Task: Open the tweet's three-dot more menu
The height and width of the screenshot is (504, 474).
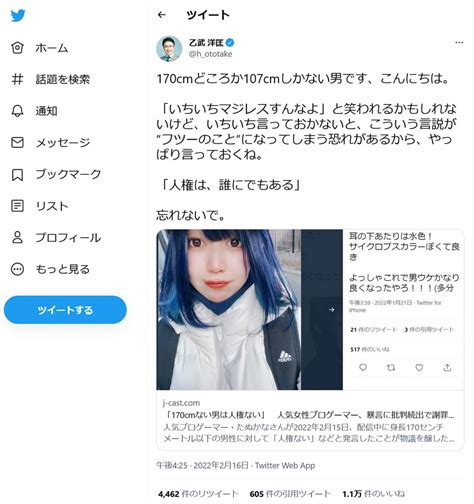Action: pos(459,42)
